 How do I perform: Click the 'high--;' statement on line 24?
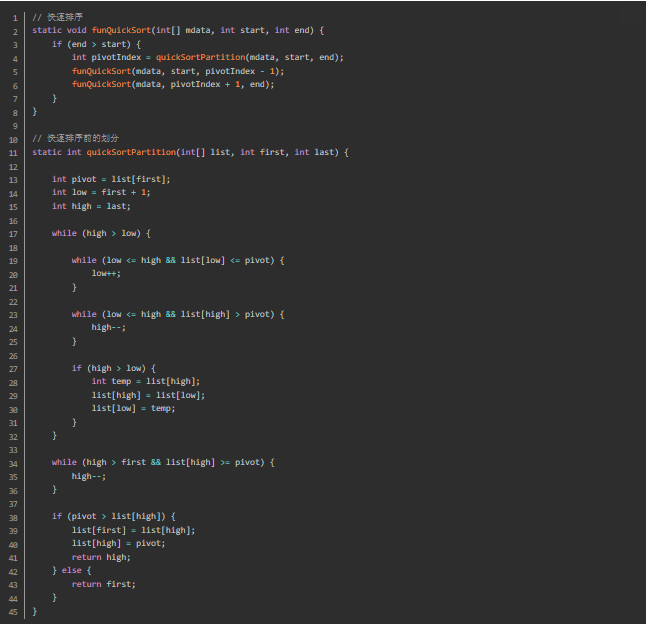pyautogui.click(x=109, y=327)
